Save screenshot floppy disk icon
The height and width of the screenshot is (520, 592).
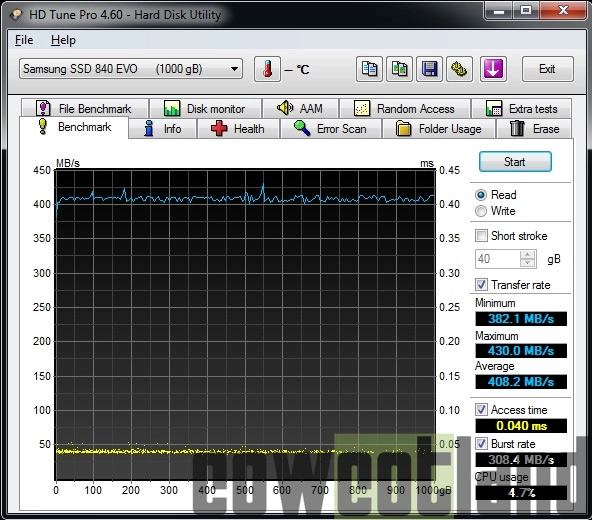[429, 69]
